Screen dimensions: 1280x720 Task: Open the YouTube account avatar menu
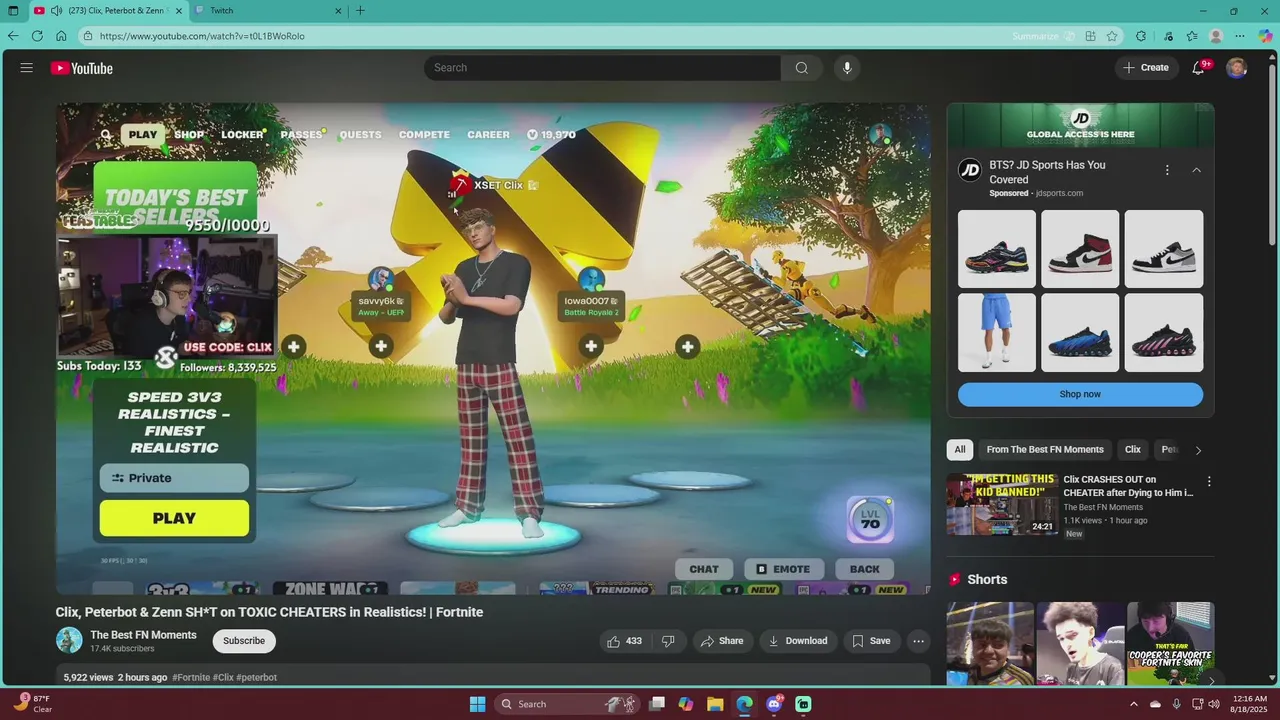[1237, 68]
